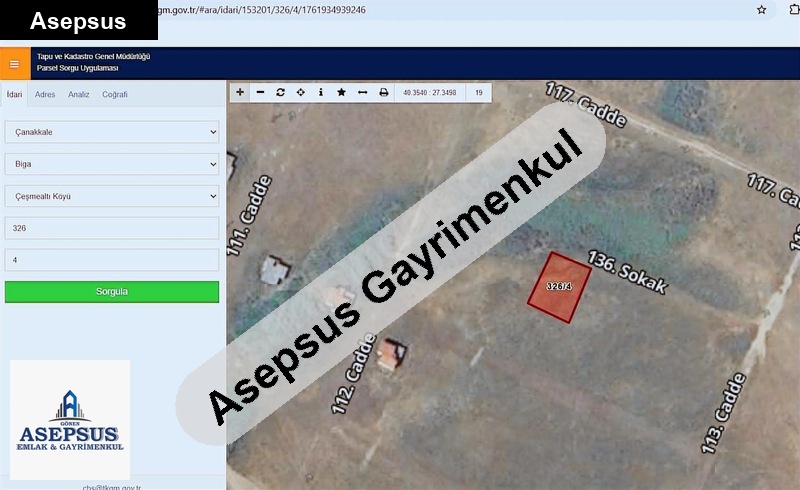This screenshot has height=490, width=800.
Task: Select the distance measure arrow tool
Action: [362, 92]
